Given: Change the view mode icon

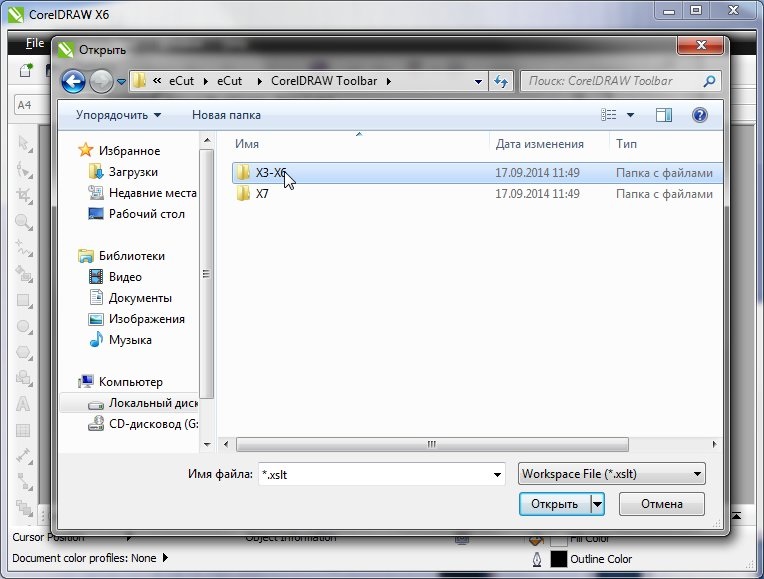Looking at the screenshot, I should pyautogui.click(x=609, y=115).
